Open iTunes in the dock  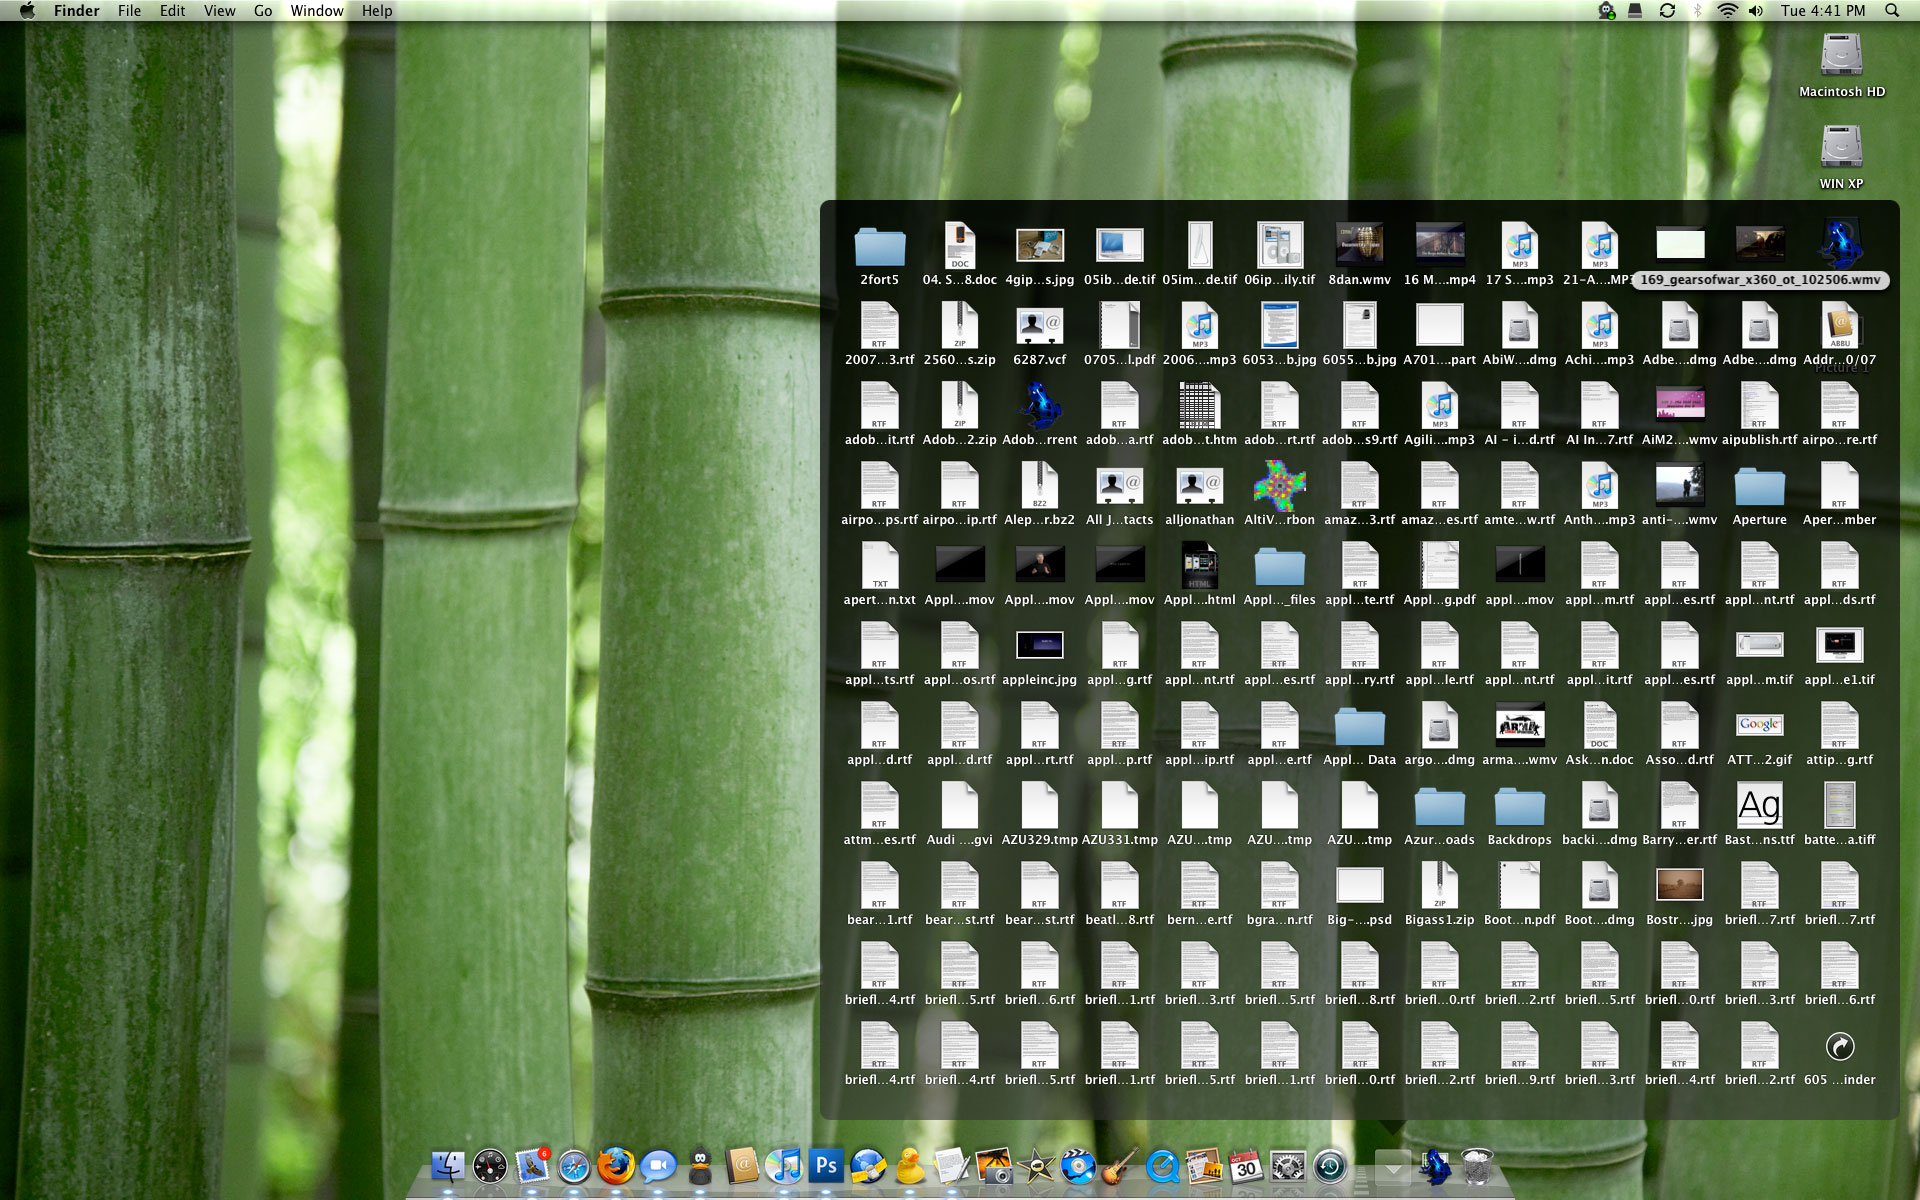(x=784, y=1166)
